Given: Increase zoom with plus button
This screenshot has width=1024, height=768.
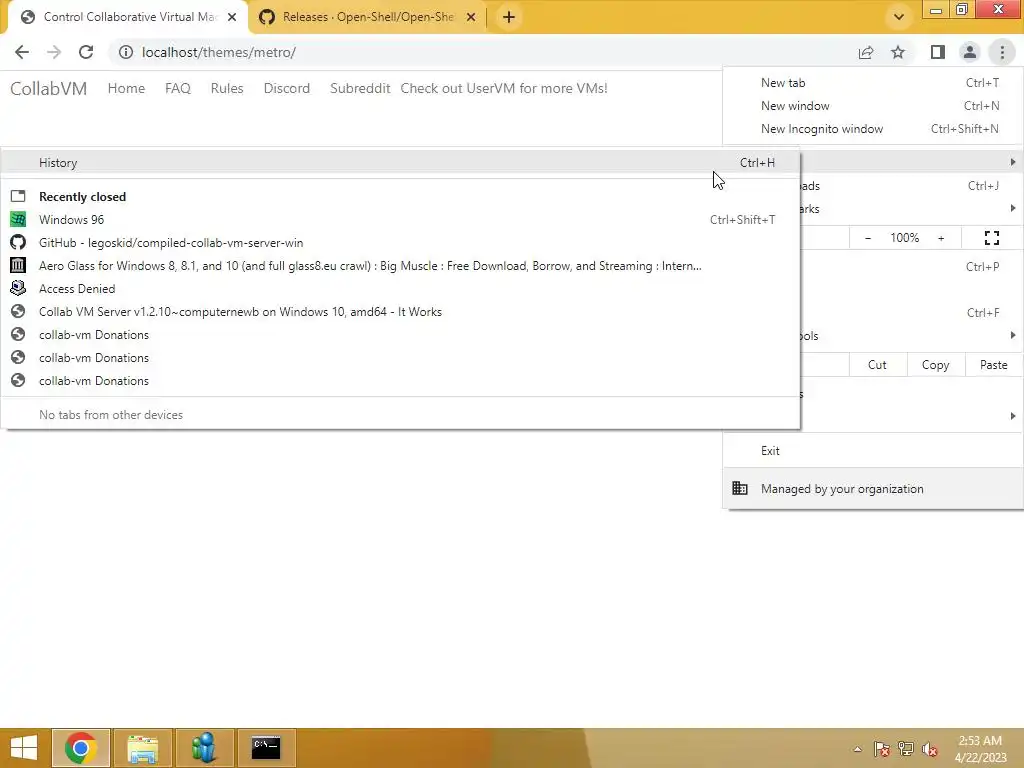Looking at the screenshot, I should pyautogui.click(x=941, y=238).
